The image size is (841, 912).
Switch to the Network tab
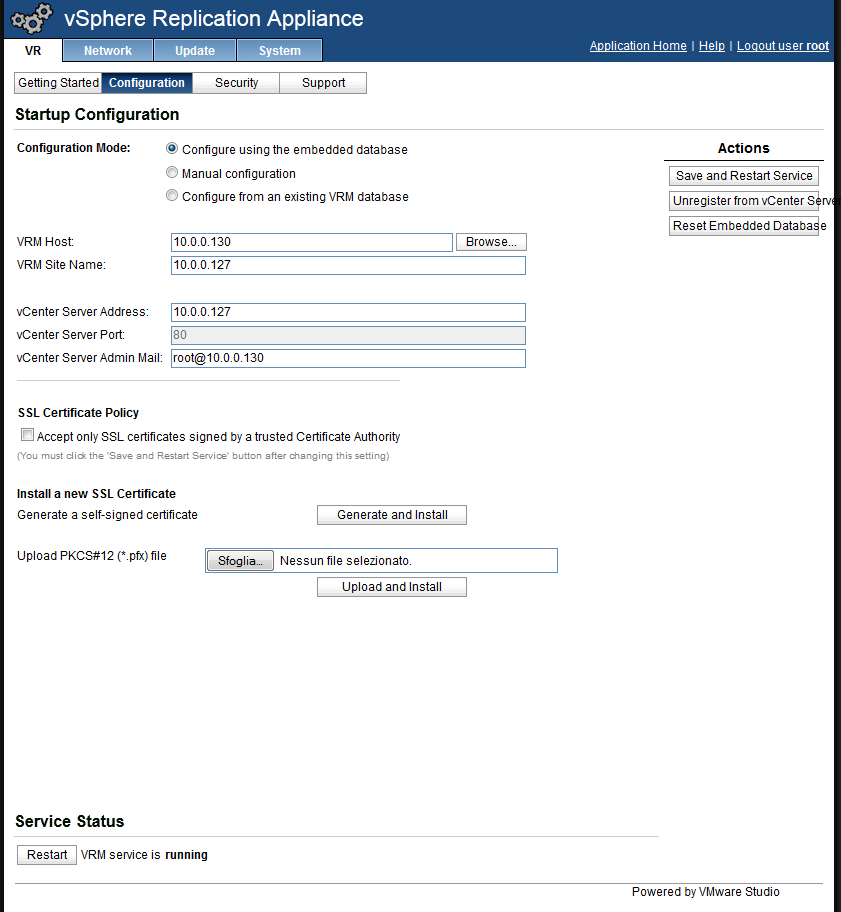pos(107,50)
